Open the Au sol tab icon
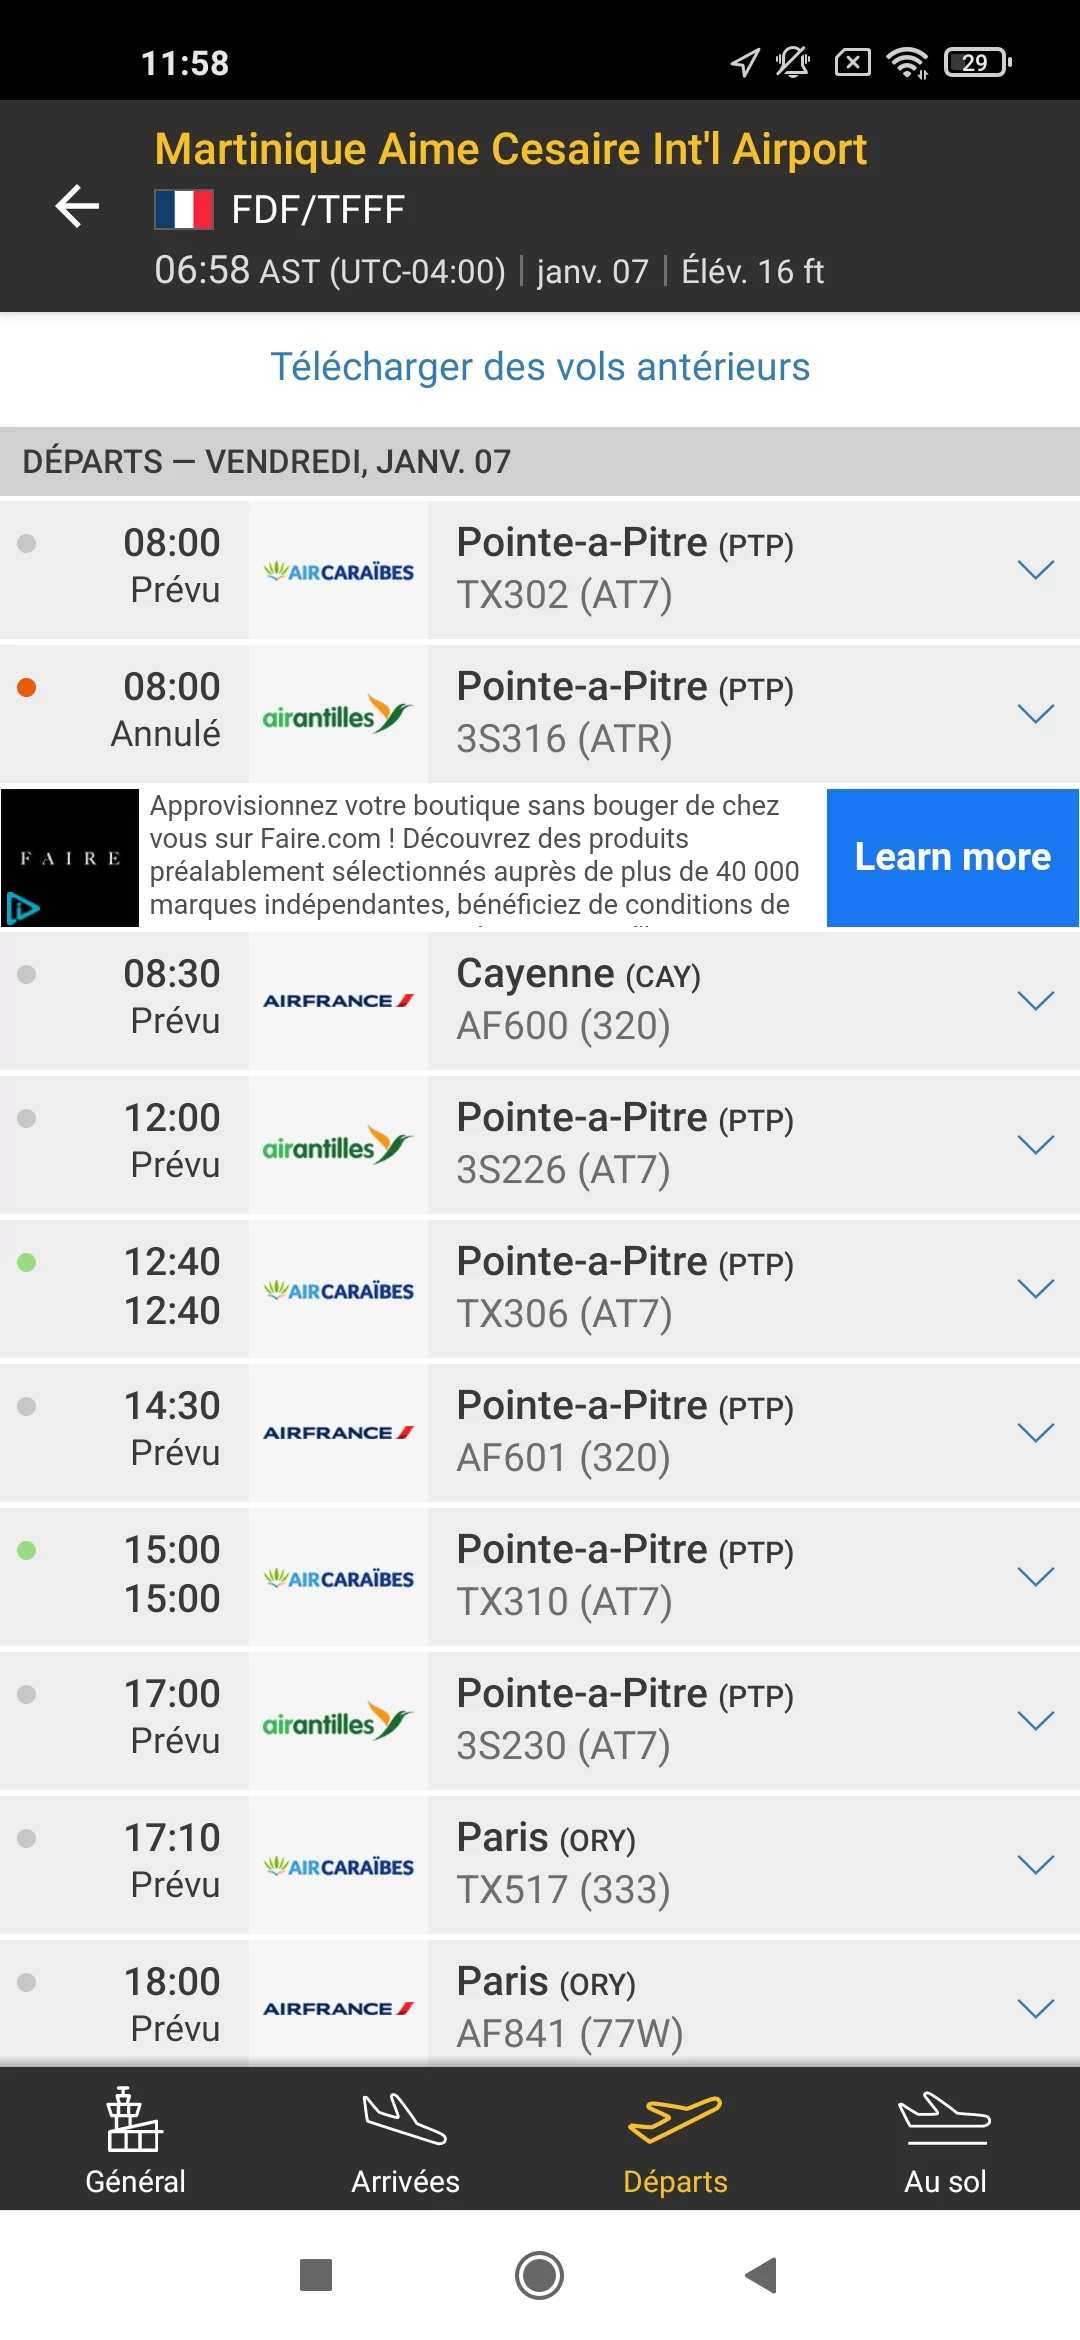This screenshot has height=2340, width=1080. (945, 2119)
